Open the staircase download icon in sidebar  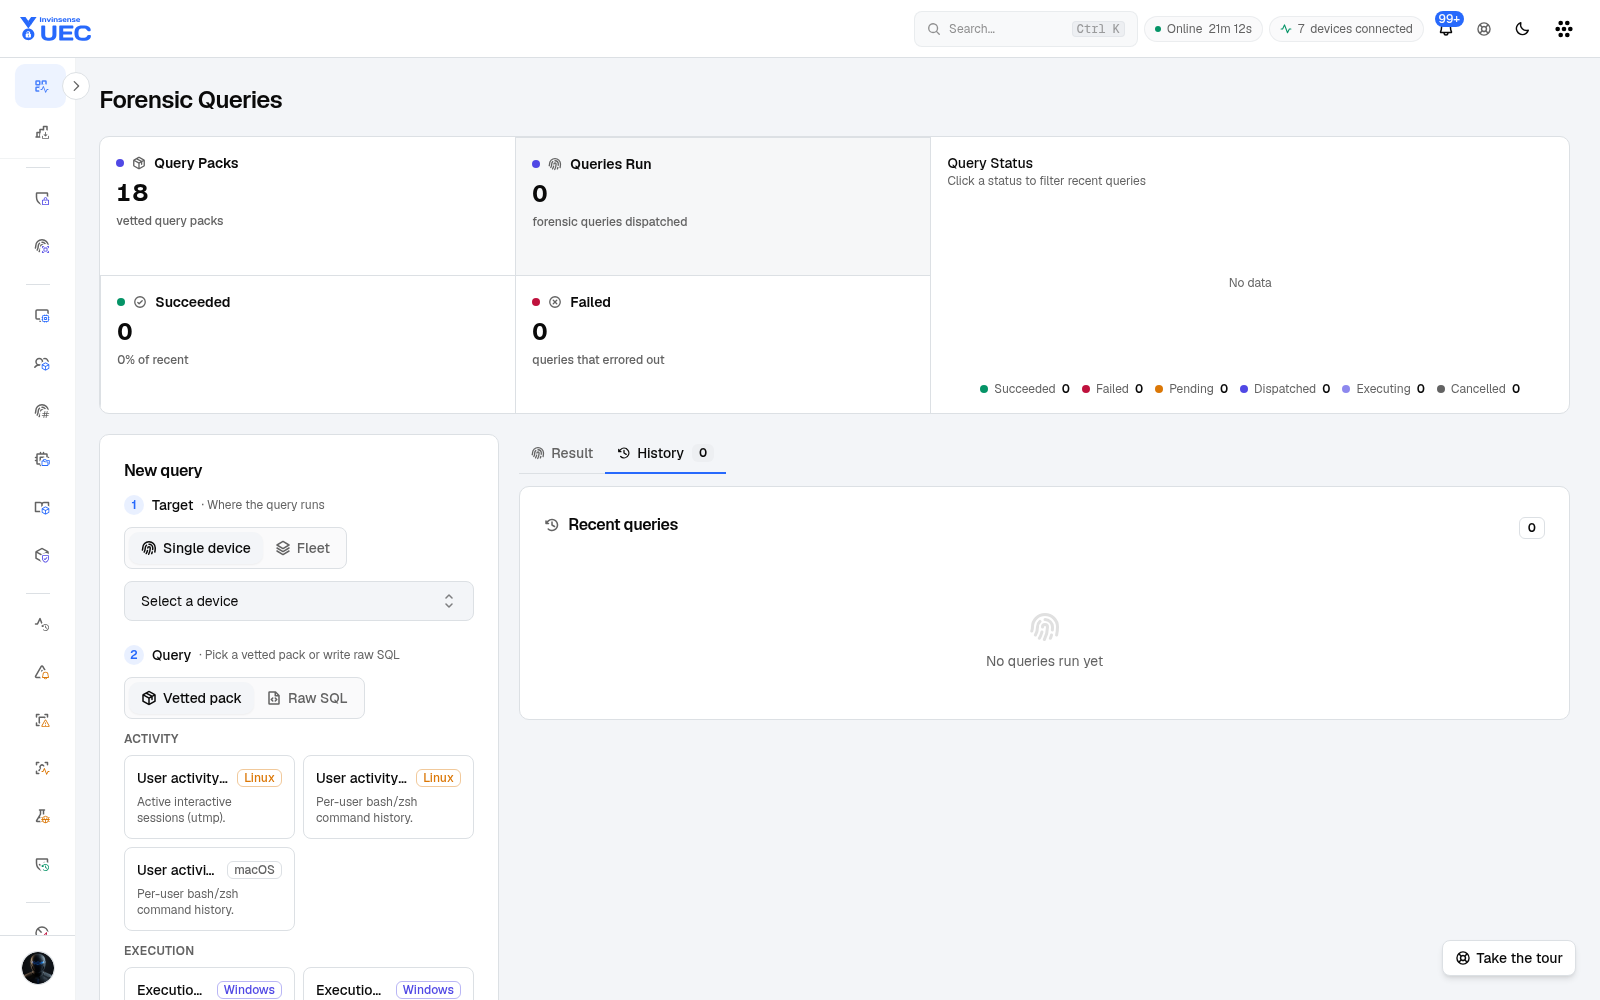click(42, 132)
